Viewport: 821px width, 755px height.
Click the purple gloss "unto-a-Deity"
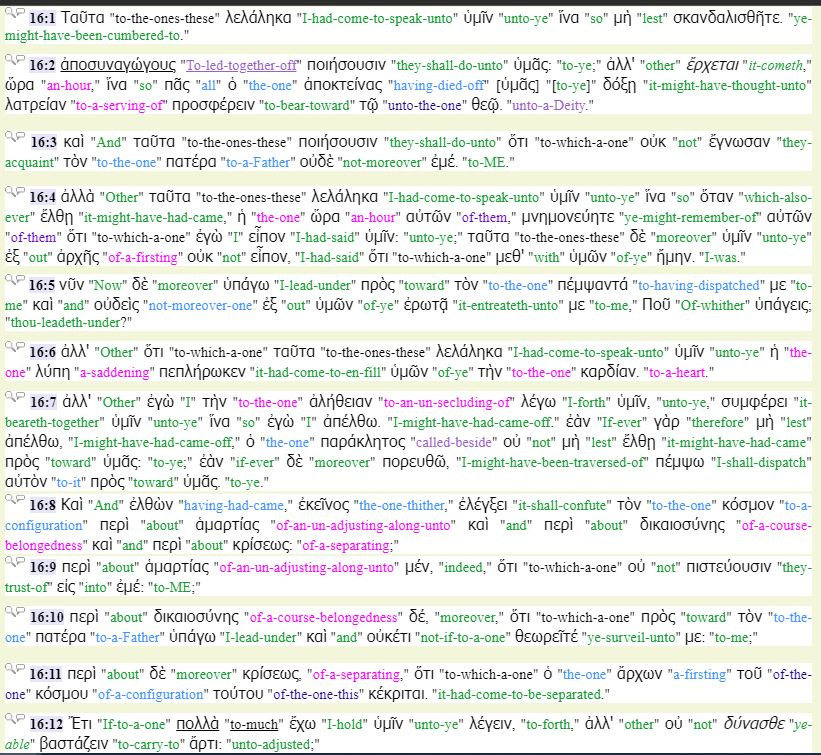pyautogui.click(x=551, y=105)
